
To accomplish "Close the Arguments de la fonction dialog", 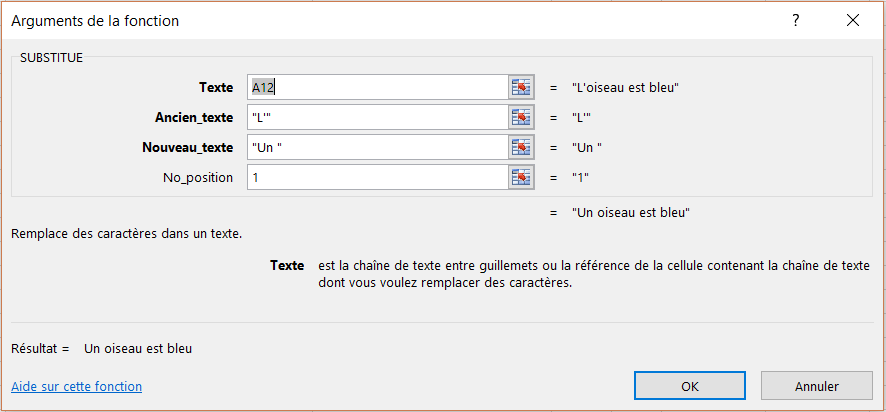I will point(852,20).
